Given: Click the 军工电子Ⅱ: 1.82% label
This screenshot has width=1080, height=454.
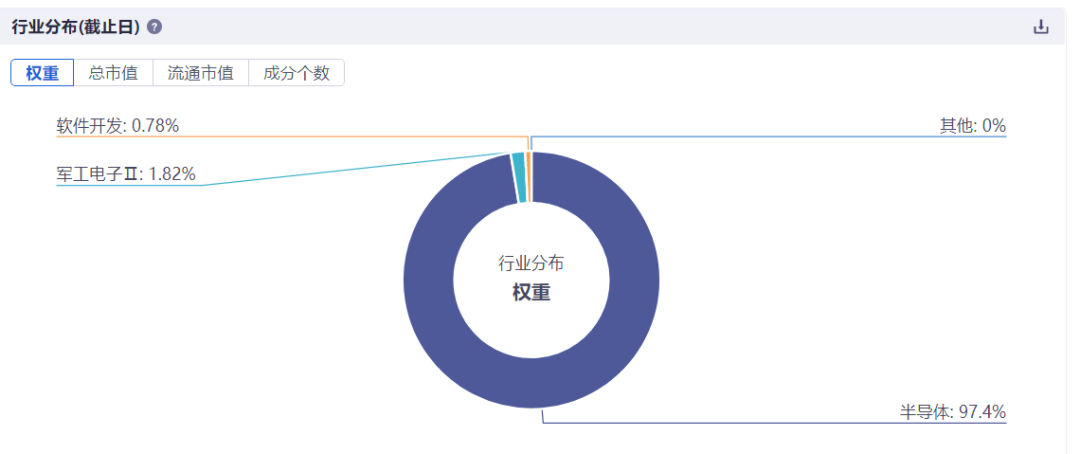Looking at the screenshot, I should [x=126, y=174].
